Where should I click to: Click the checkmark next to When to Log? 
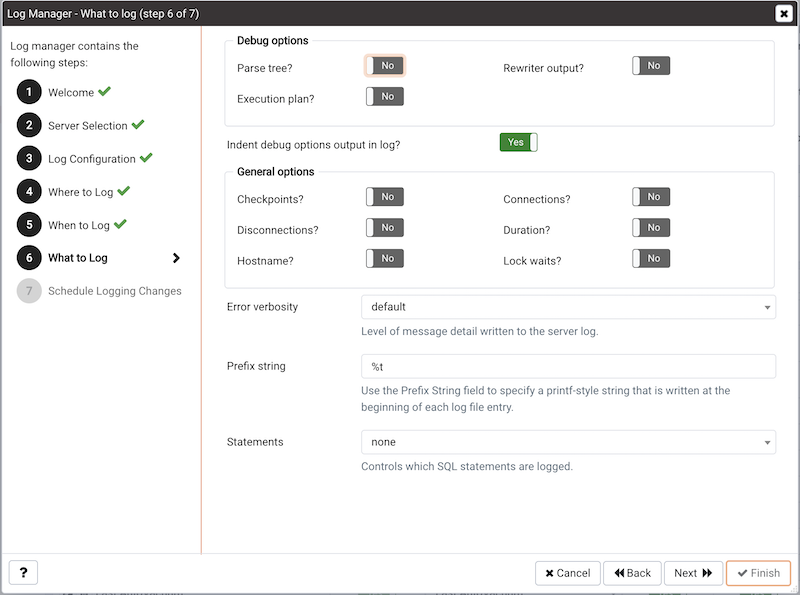tap(120, 224)
